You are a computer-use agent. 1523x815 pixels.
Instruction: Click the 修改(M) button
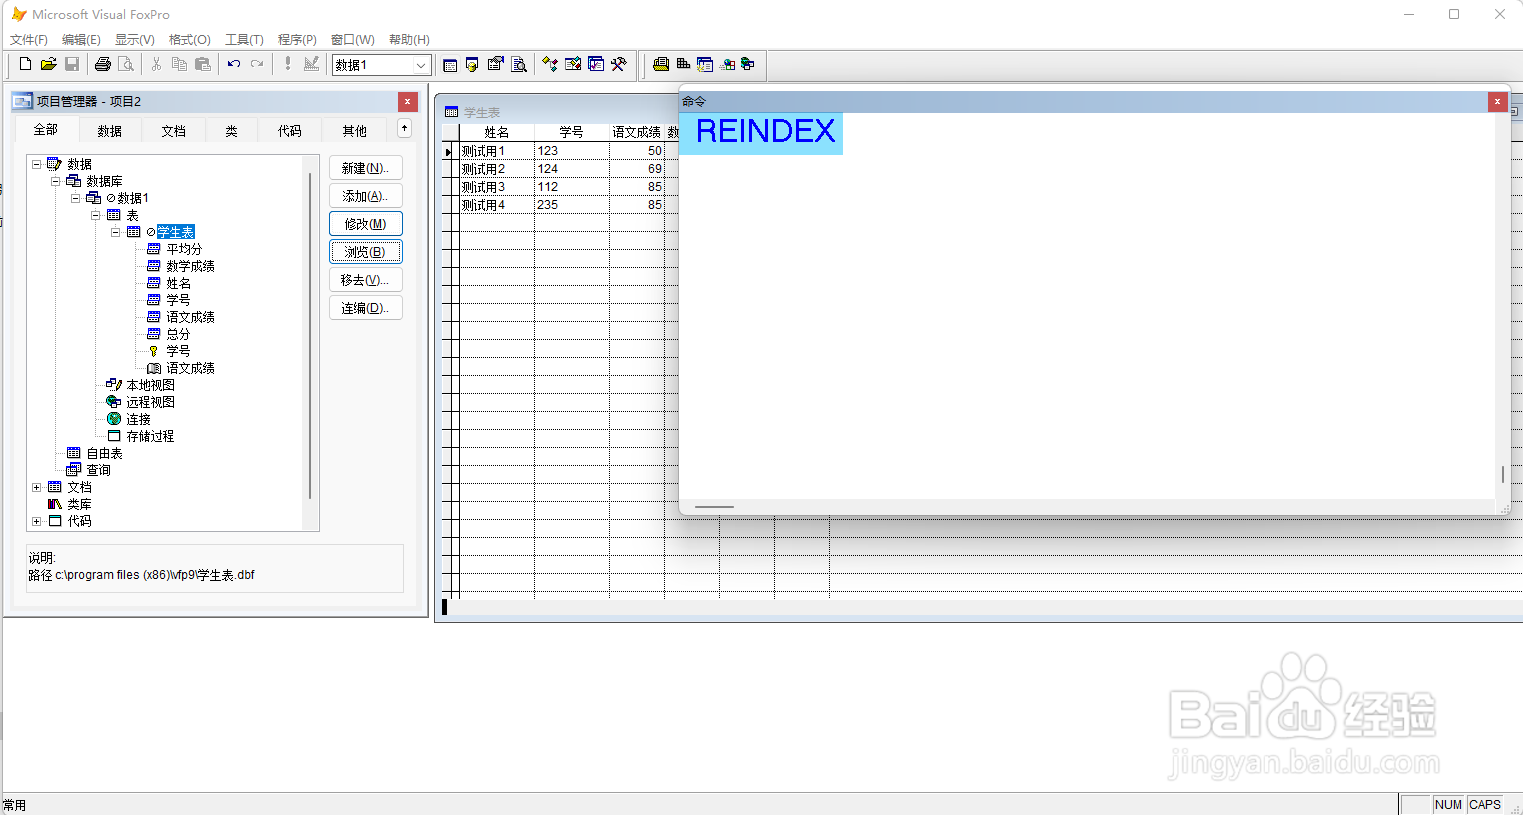click(366, 224)
